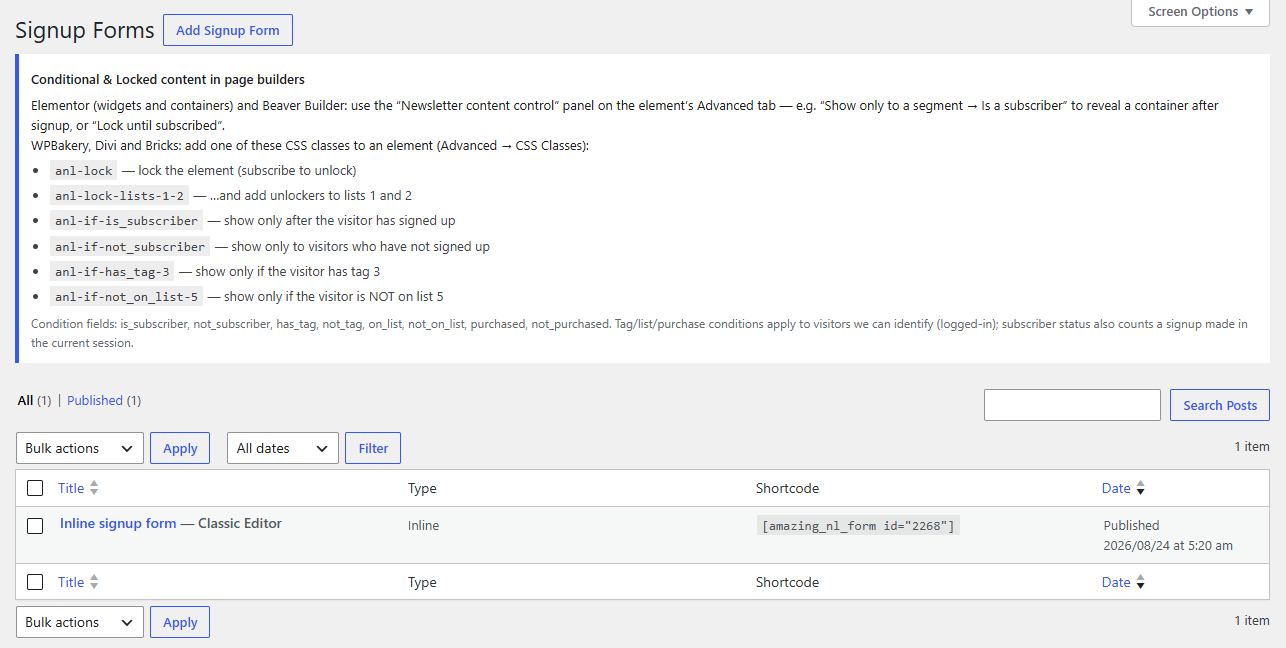Sort by Date in table footer
1286x648 pixels.
(x=1116, y=582)
